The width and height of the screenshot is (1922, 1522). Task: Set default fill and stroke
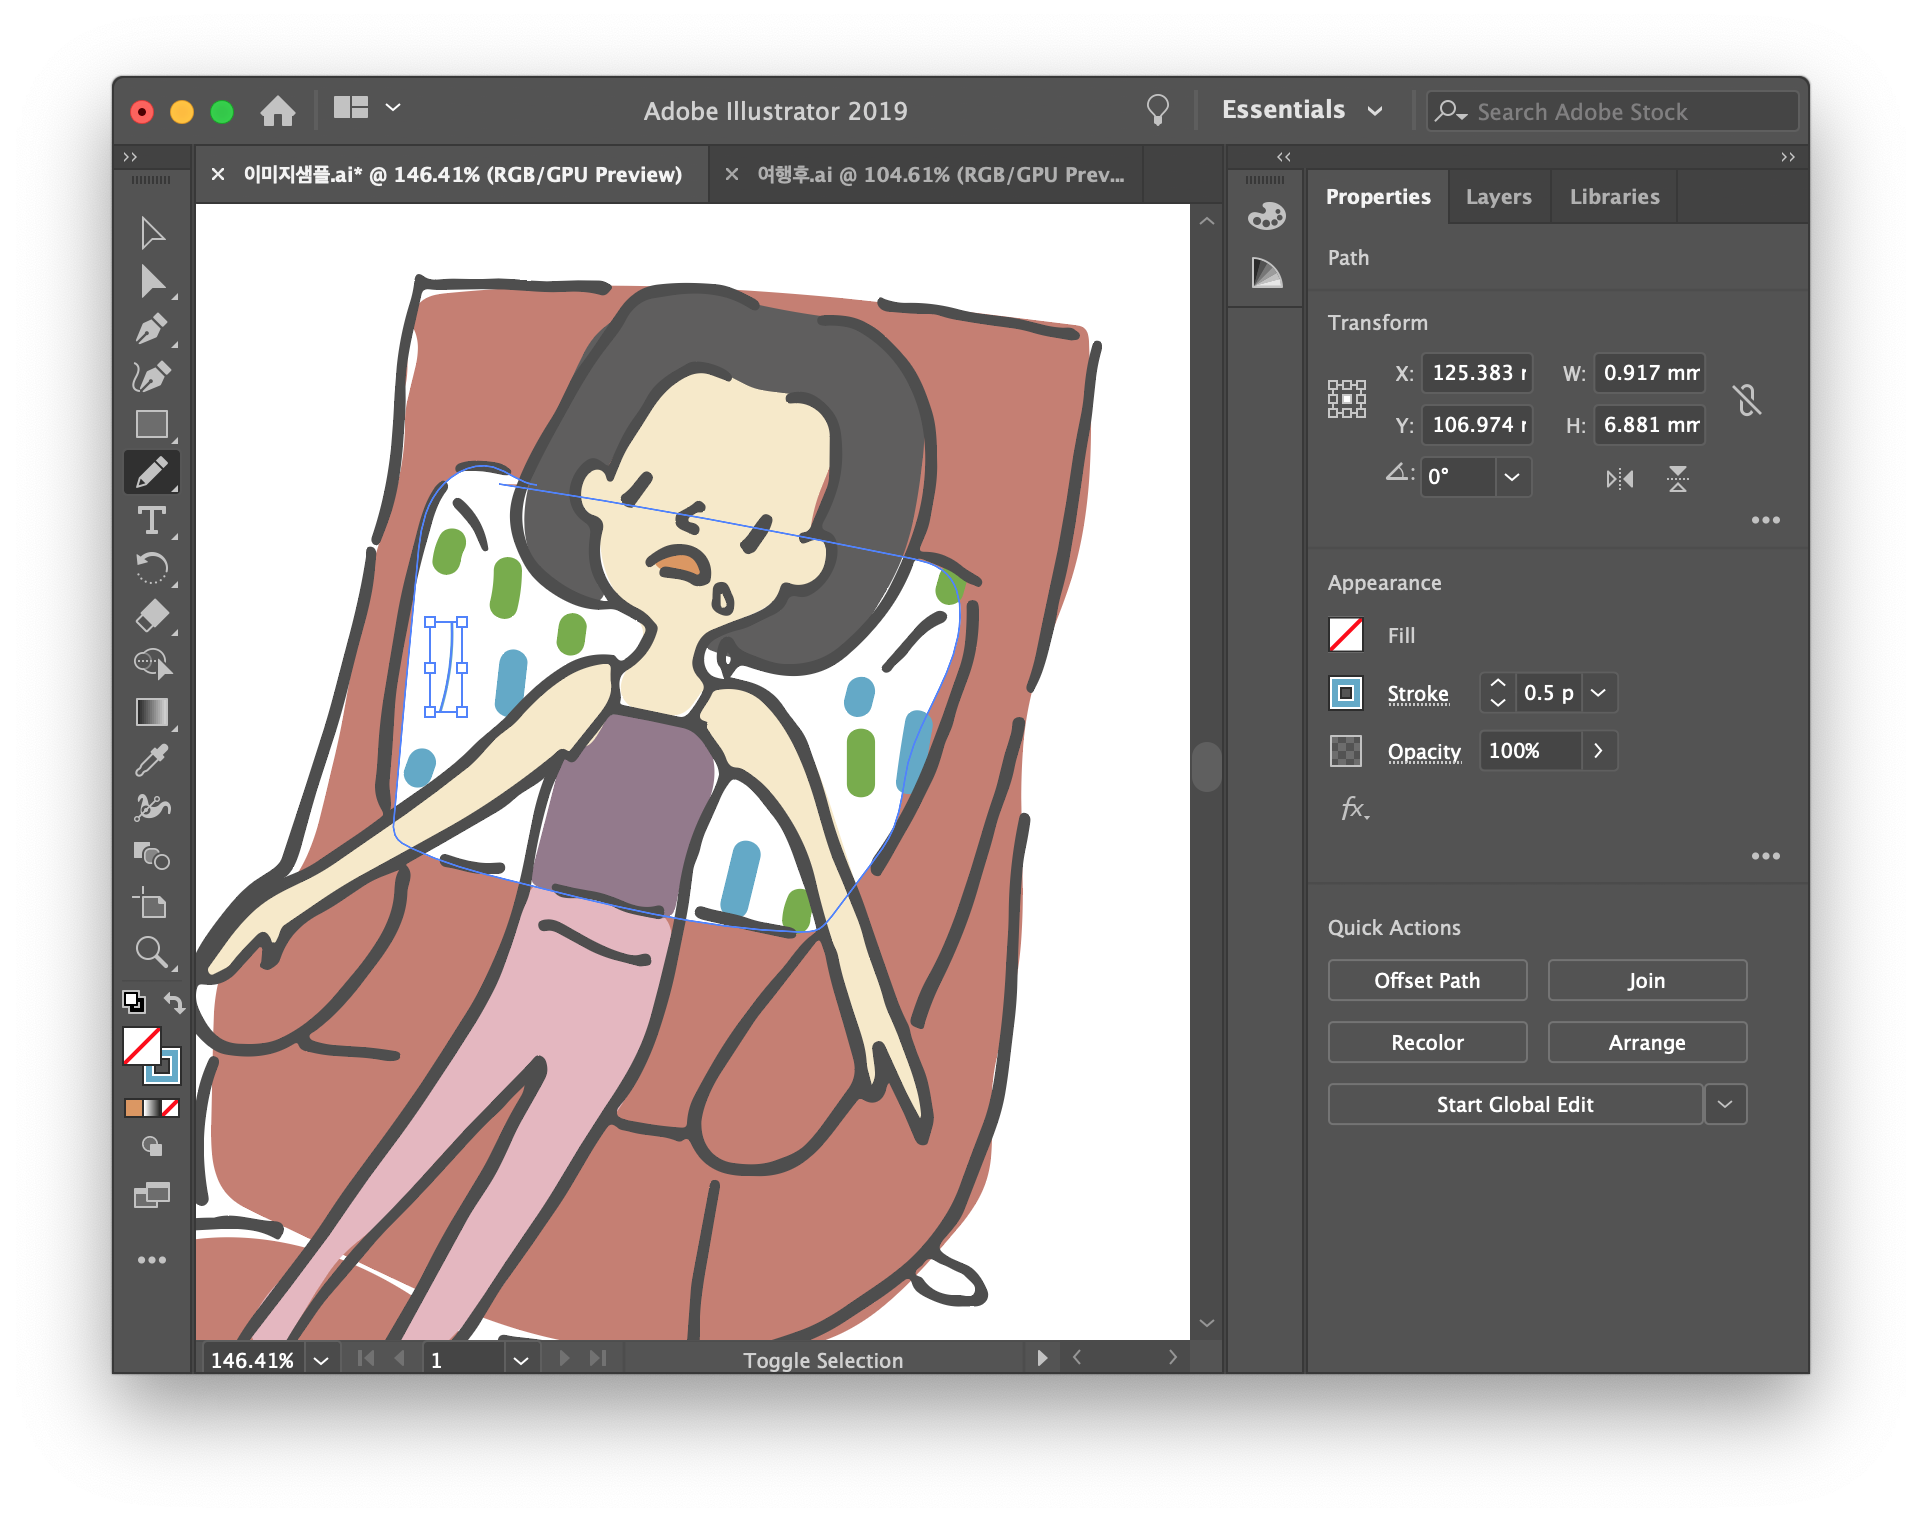[133, 1001]
